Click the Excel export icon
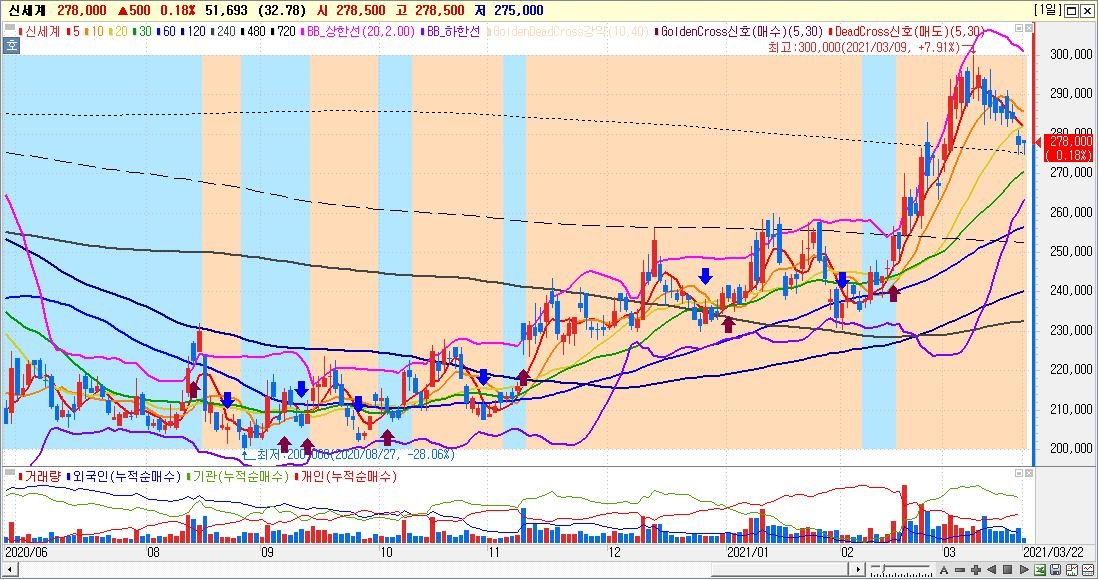This screenshot has width=1099, height=580. tap(1040, 570)
